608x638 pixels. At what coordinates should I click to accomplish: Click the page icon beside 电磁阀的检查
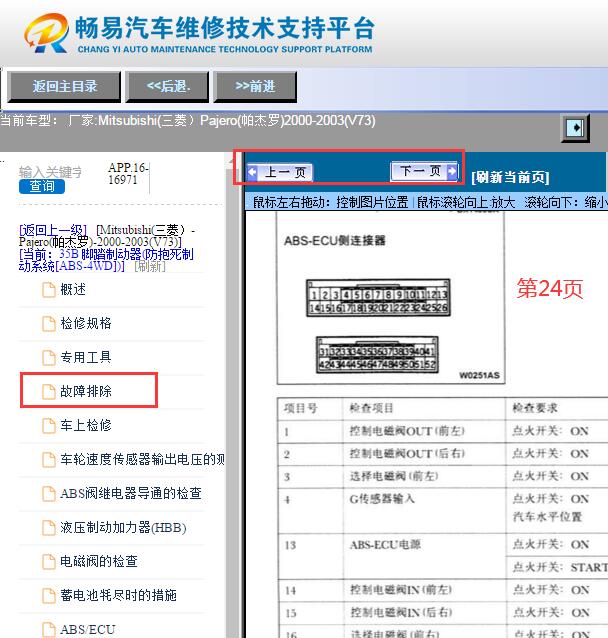[x=49, y=562]
